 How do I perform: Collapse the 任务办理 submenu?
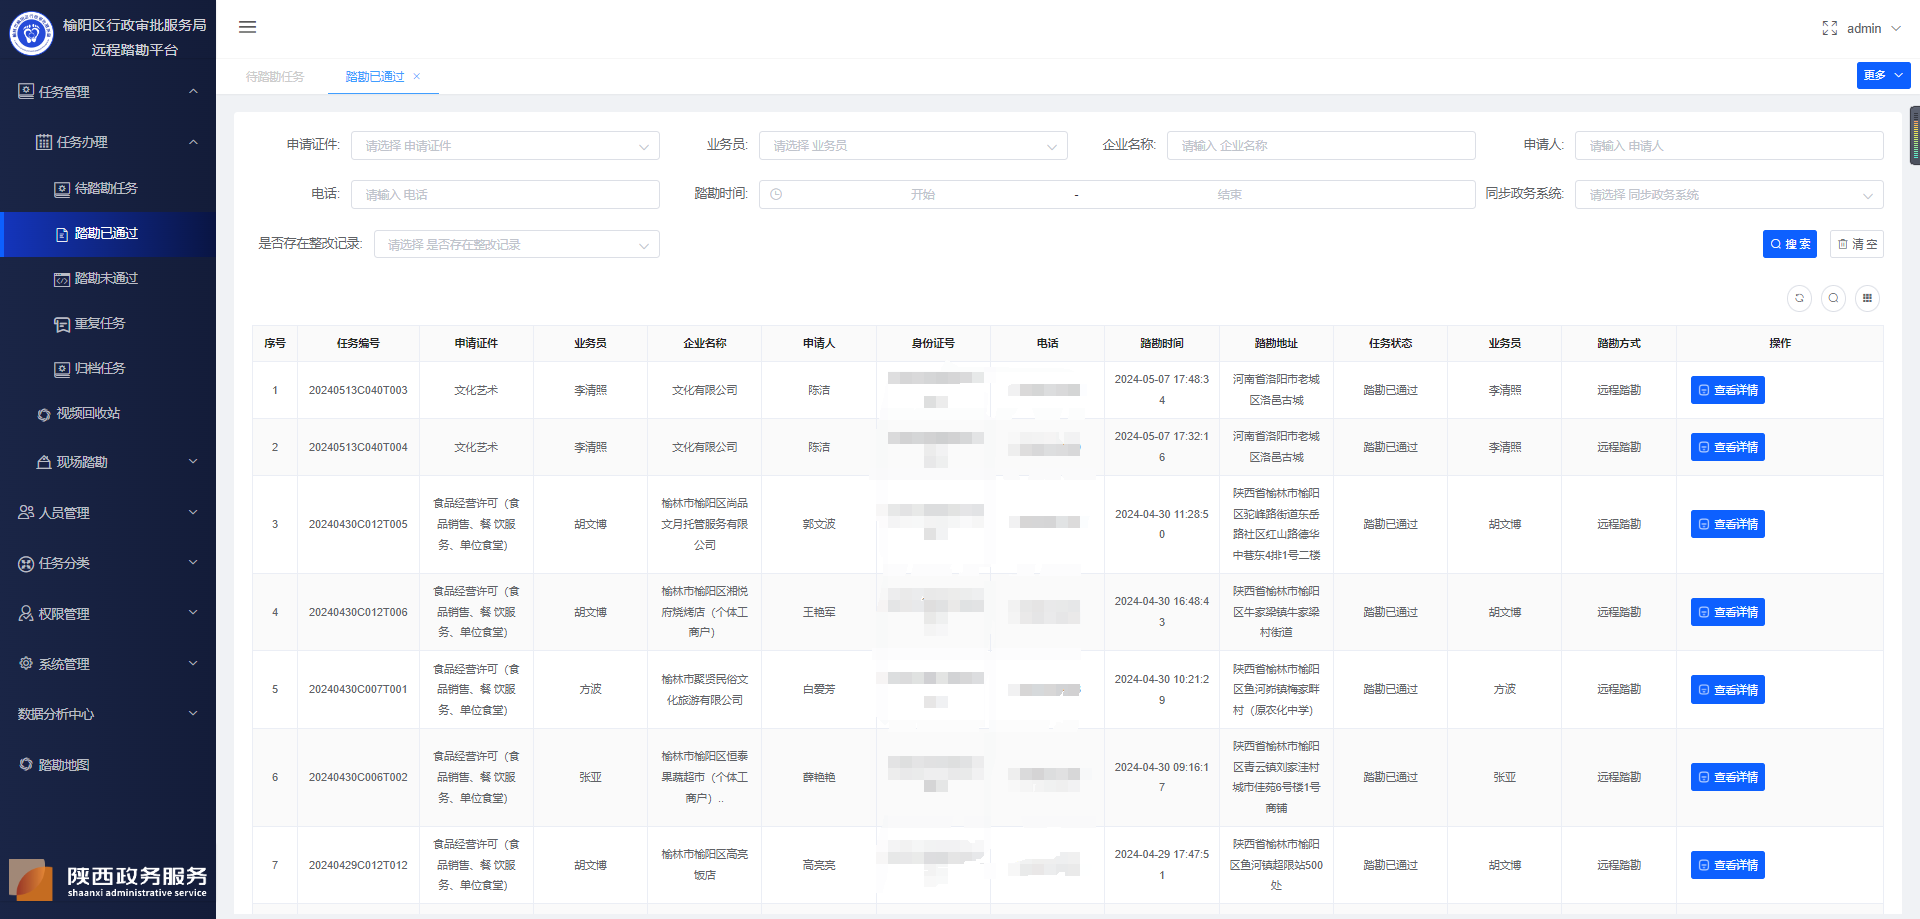108,142
